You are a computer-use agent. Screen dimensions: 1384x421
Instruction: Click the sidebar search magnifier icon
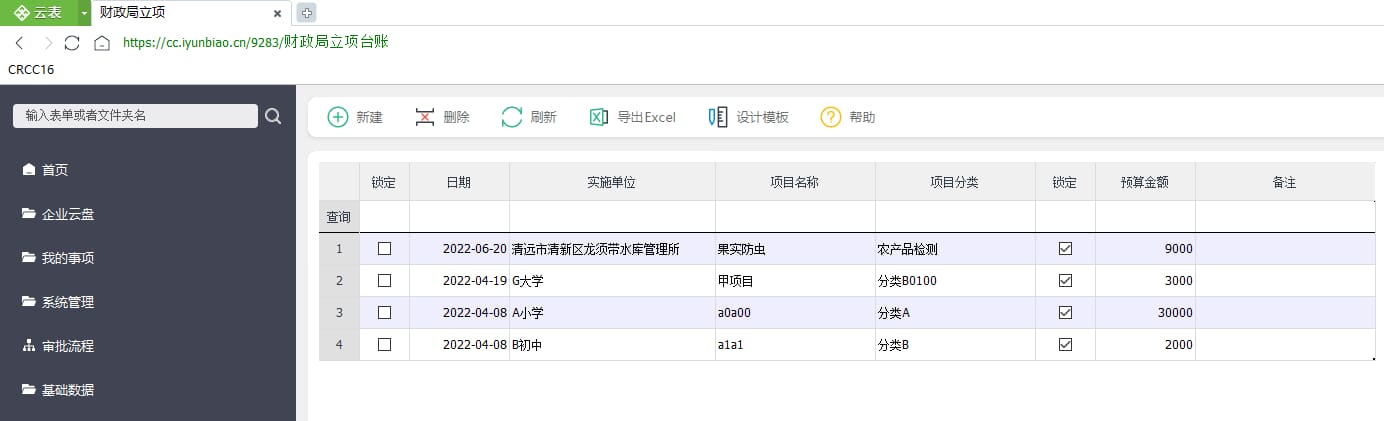click(273, 116)
